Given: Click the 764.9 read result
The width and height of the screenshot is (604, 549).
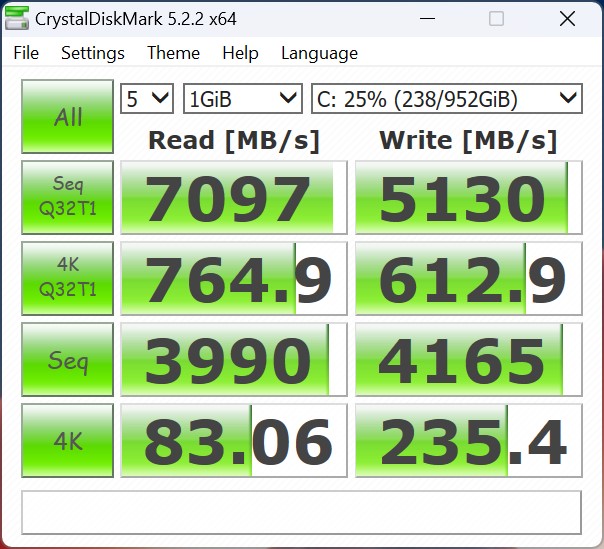Looking at the screenshot, I should pyautogui.click(x=234, y=278).
